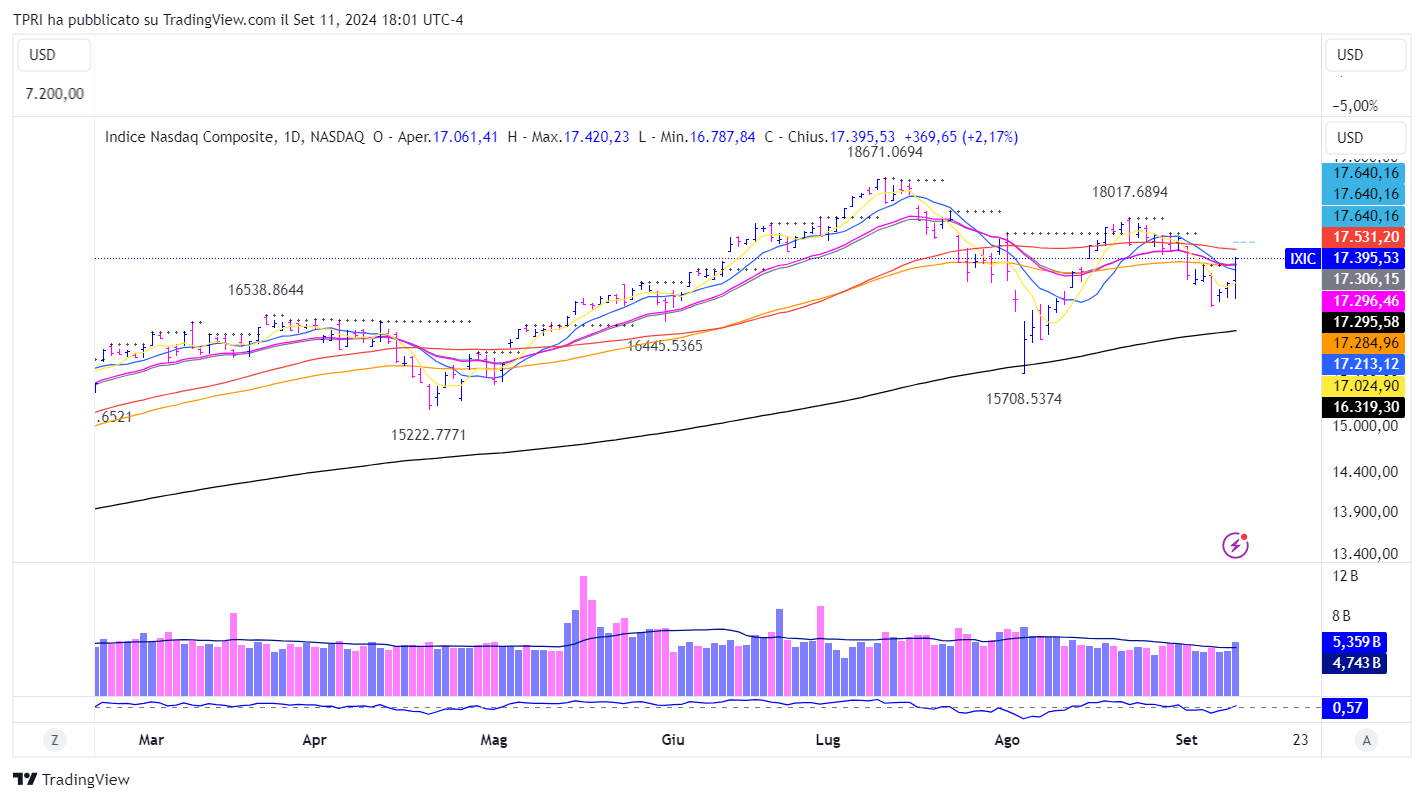Select the IXIC symbol label
This screenshot has height=801, width=1424.
1302,258
